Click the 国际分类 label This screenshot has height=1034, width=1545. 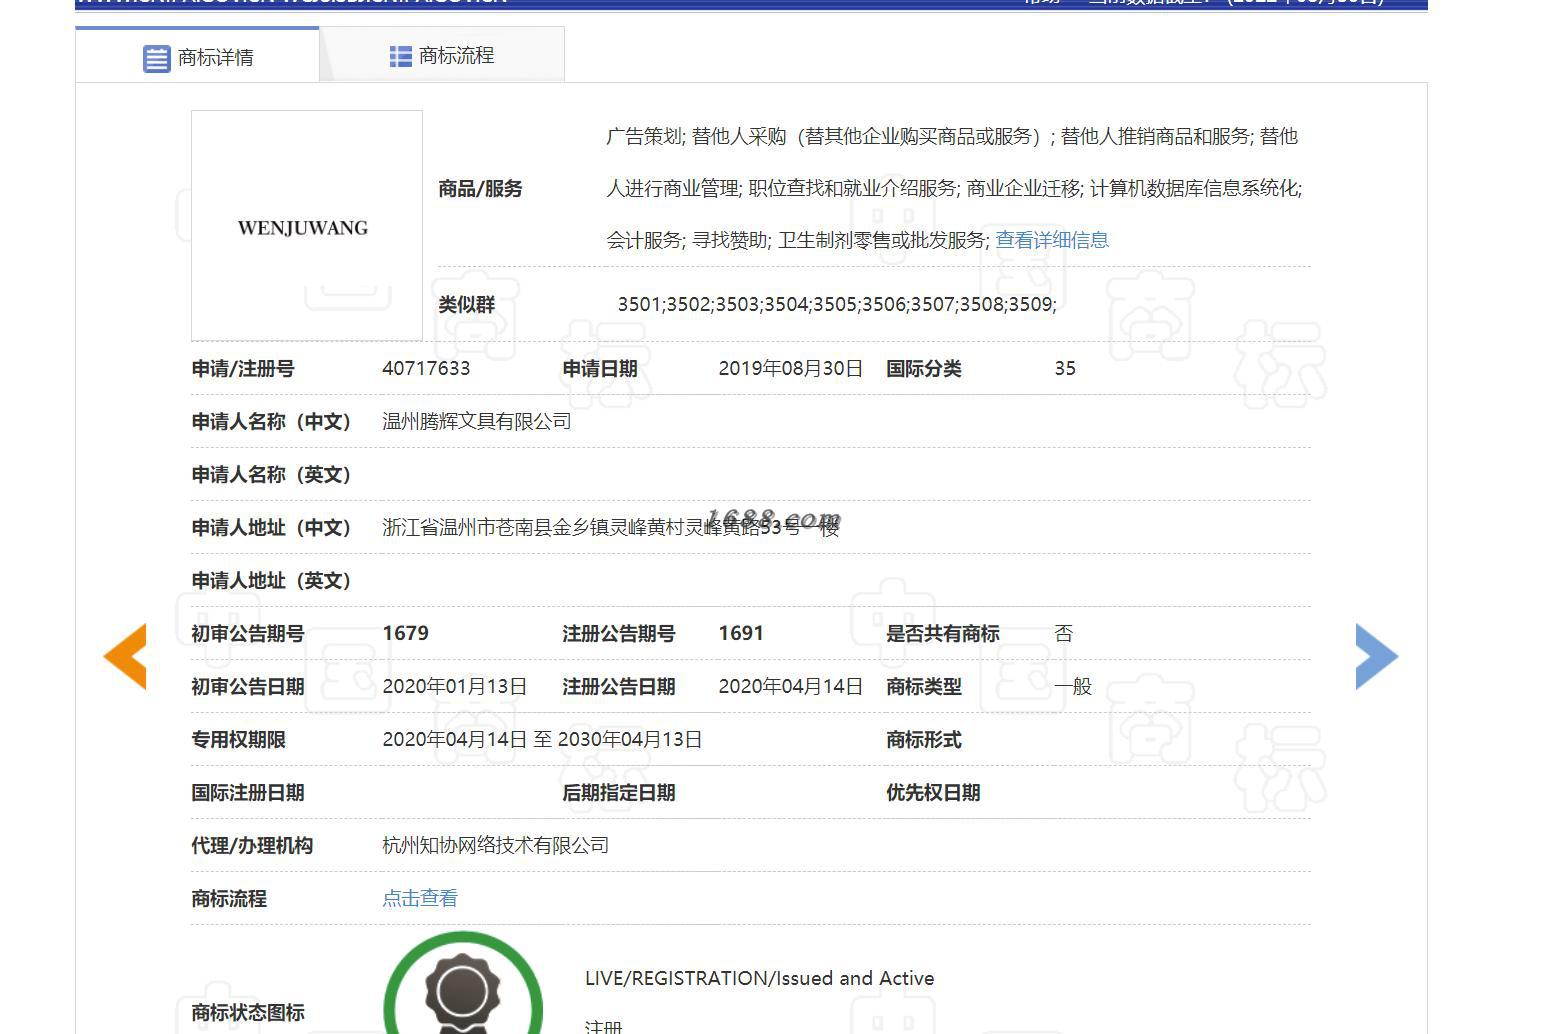[923, 368]
